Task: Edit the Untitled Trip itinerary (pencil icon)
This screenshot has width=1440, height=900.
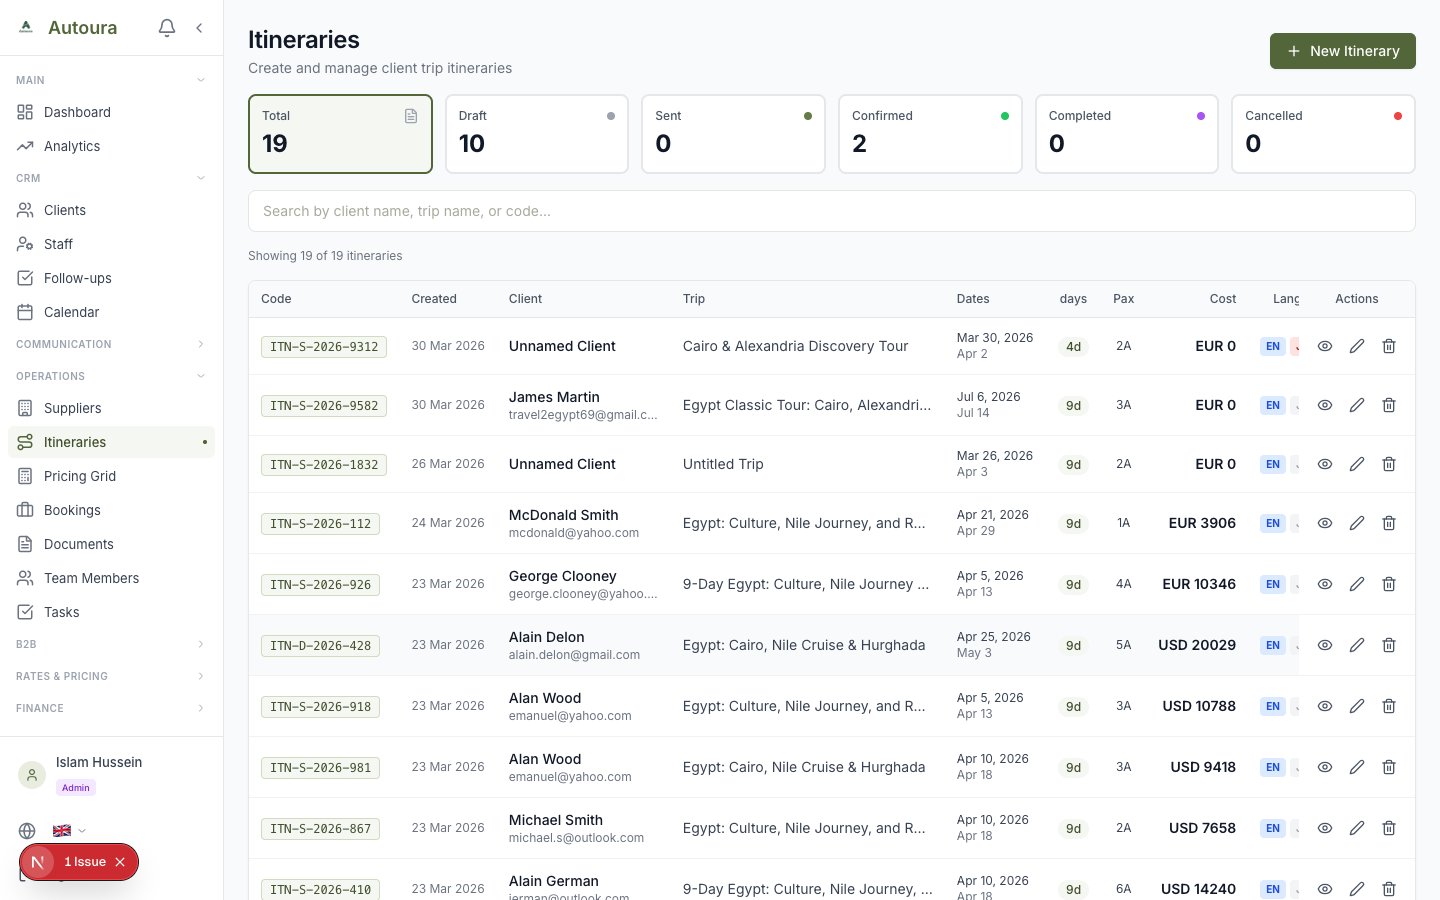Action: tap(1357, 464)
